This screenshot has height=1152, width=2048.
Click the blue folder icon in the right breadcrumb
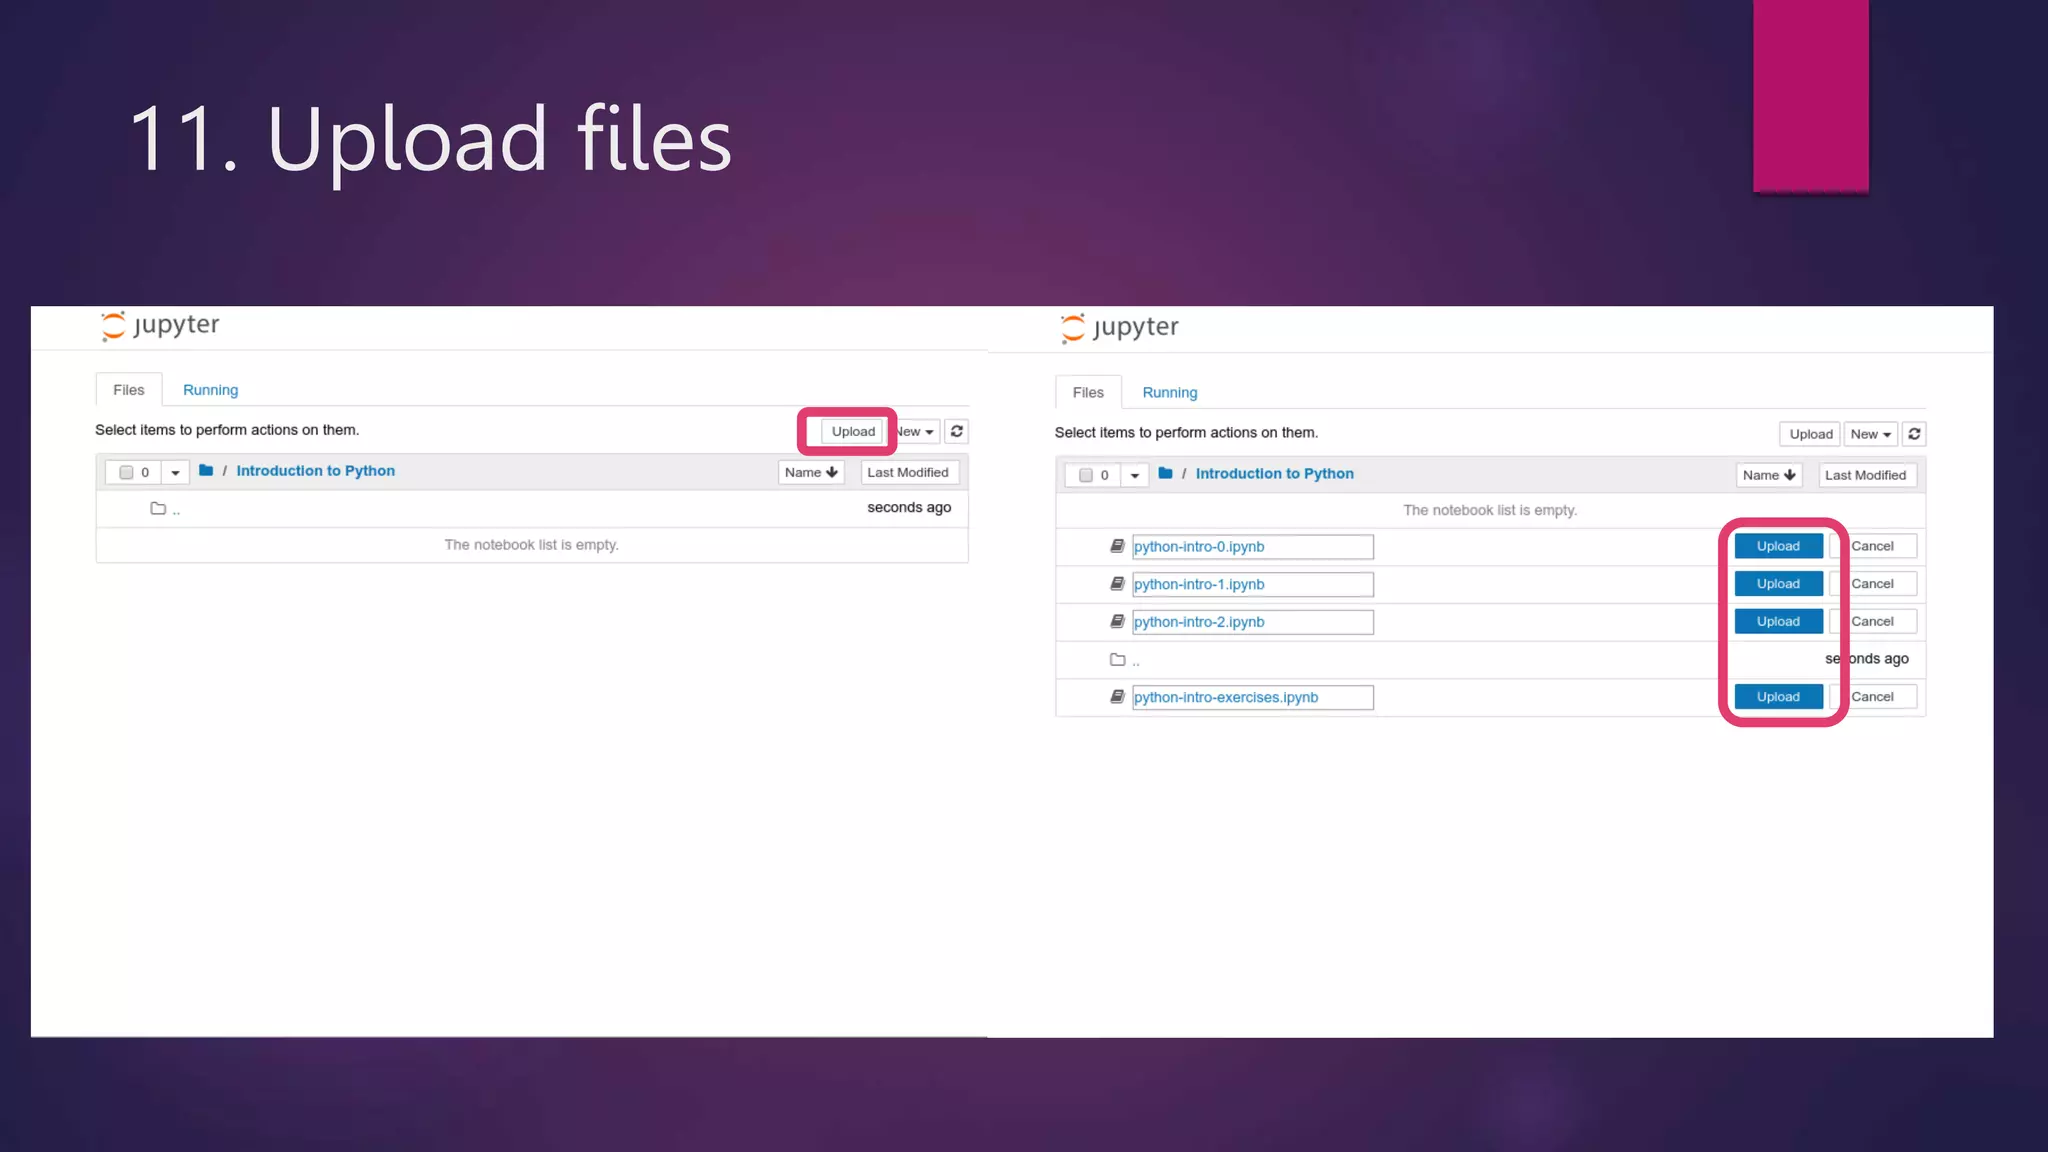(1165, 473)
